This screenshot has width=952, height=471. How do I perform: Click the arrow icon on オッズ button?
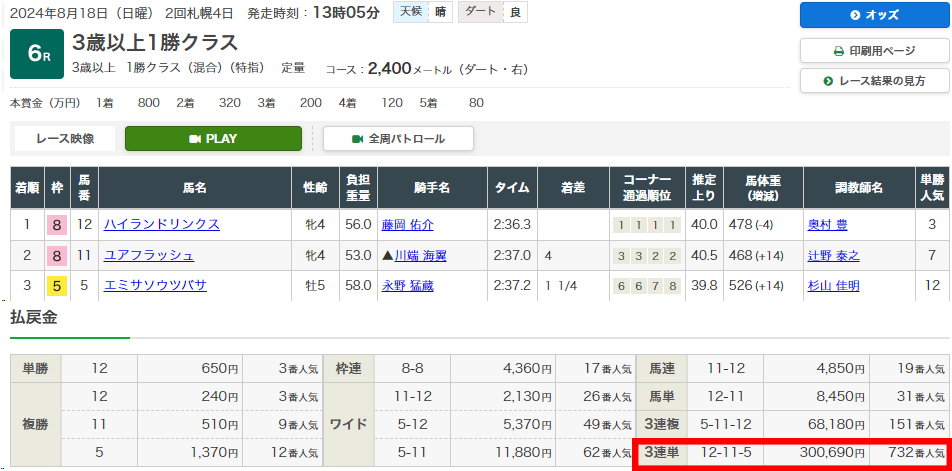(x=855, y=15)
